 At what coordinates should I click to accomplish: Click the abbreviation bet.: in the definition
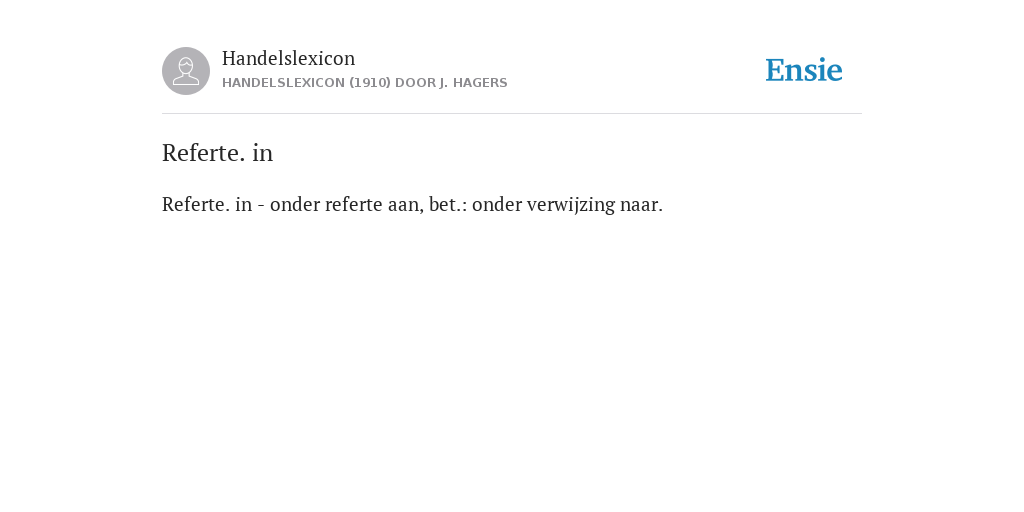448,204
